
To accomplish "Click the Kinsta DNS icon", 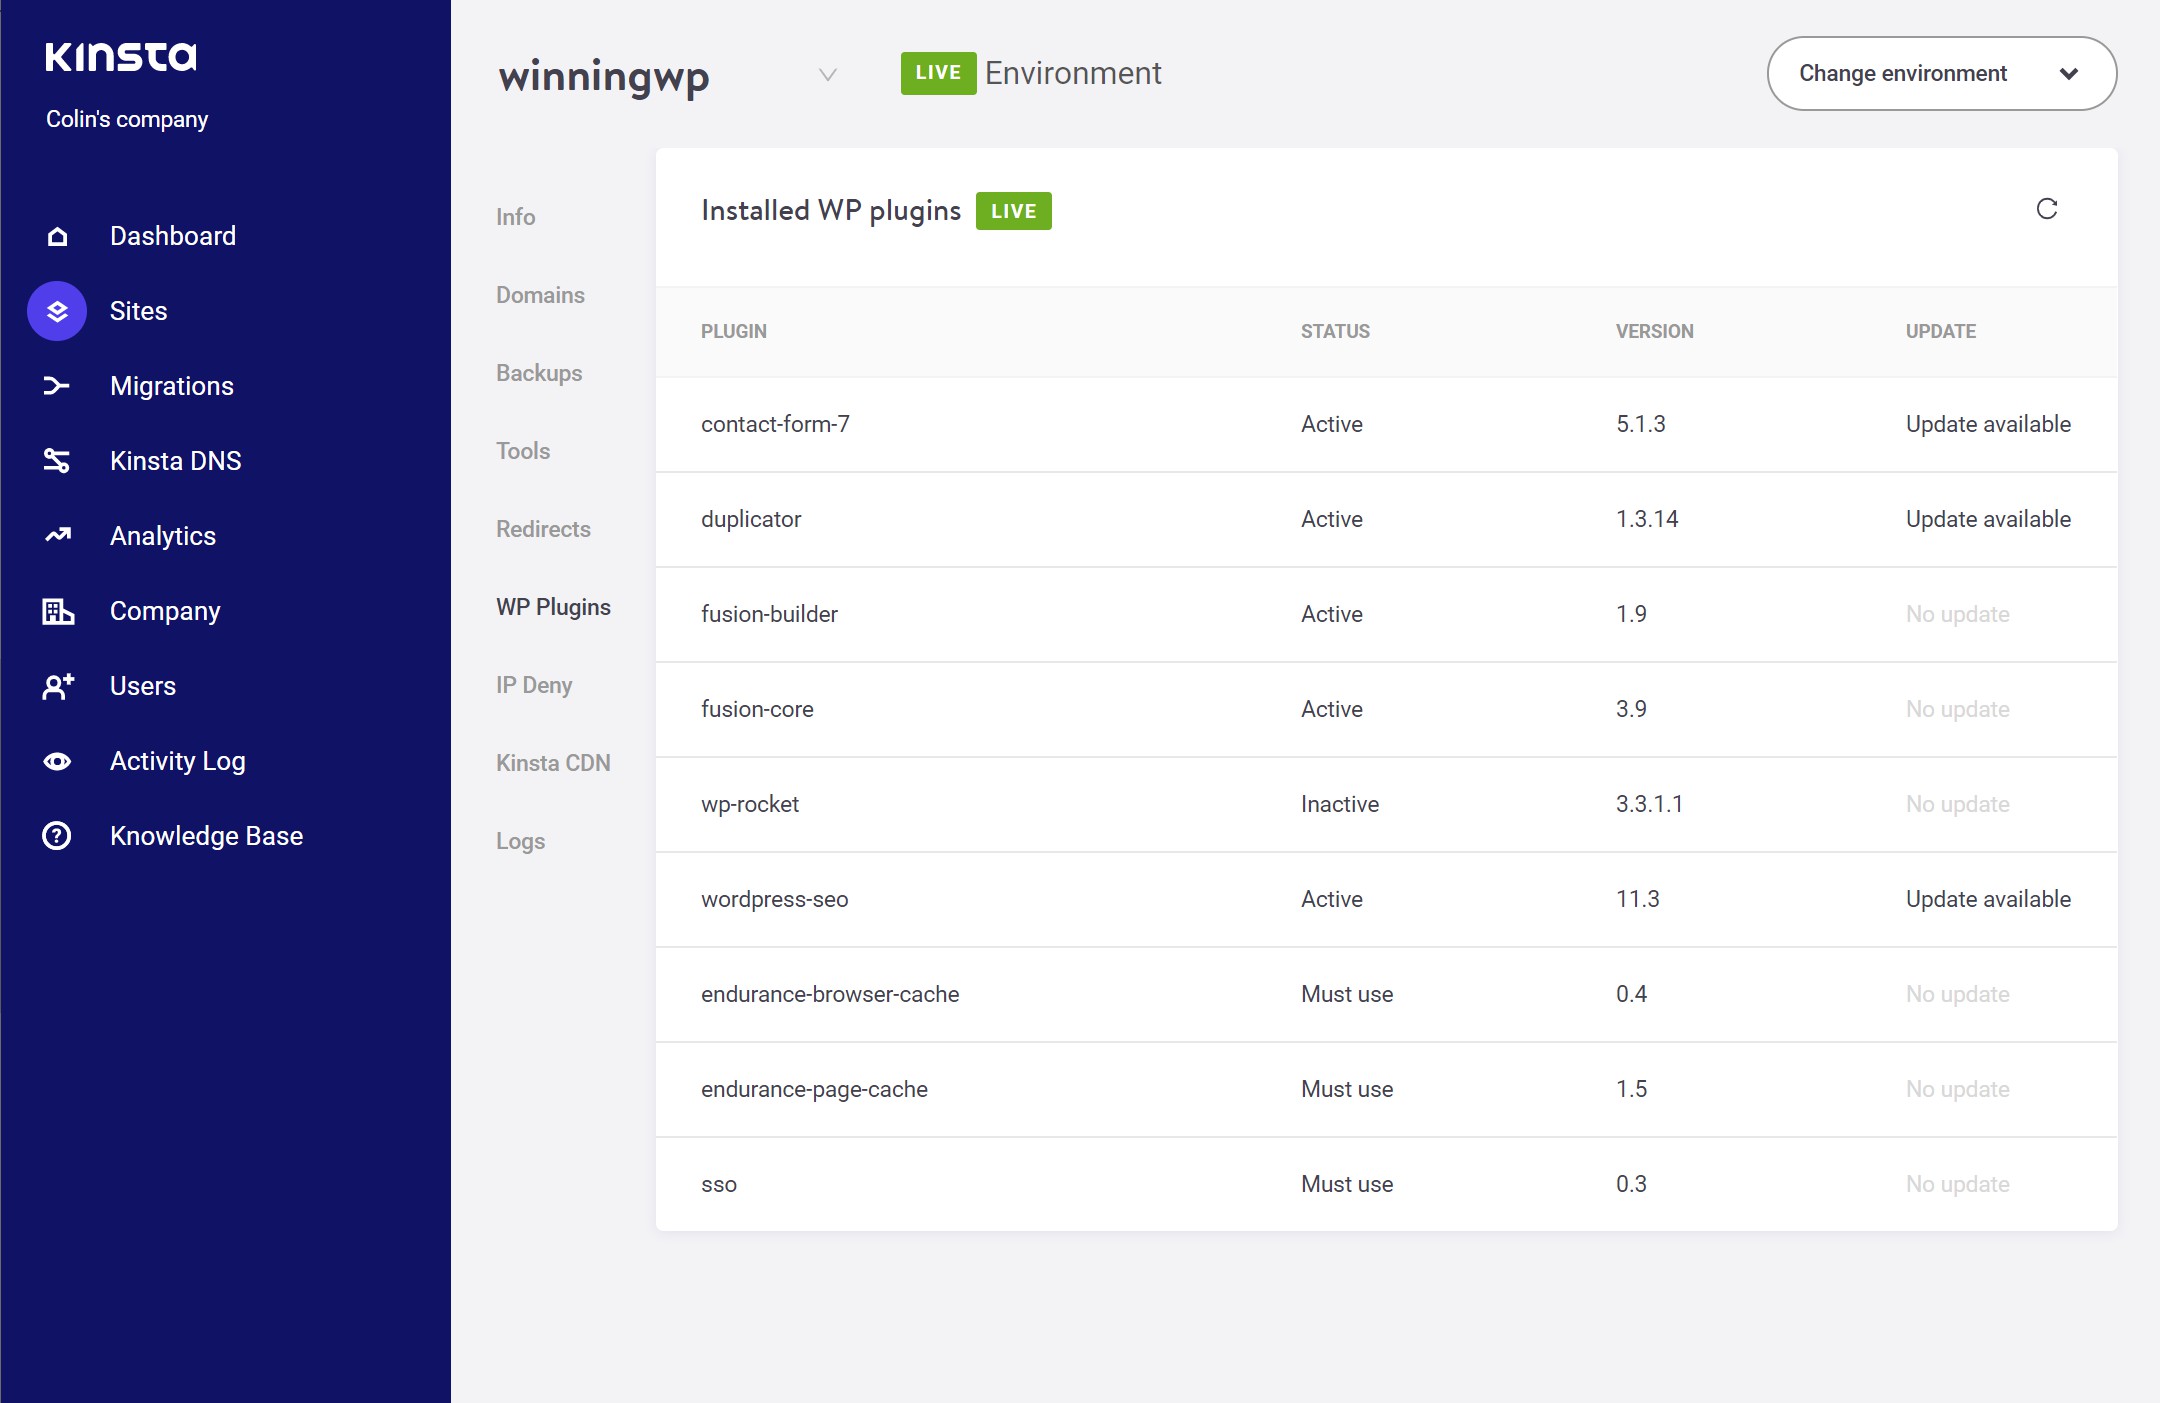I will tap(57, 461).
